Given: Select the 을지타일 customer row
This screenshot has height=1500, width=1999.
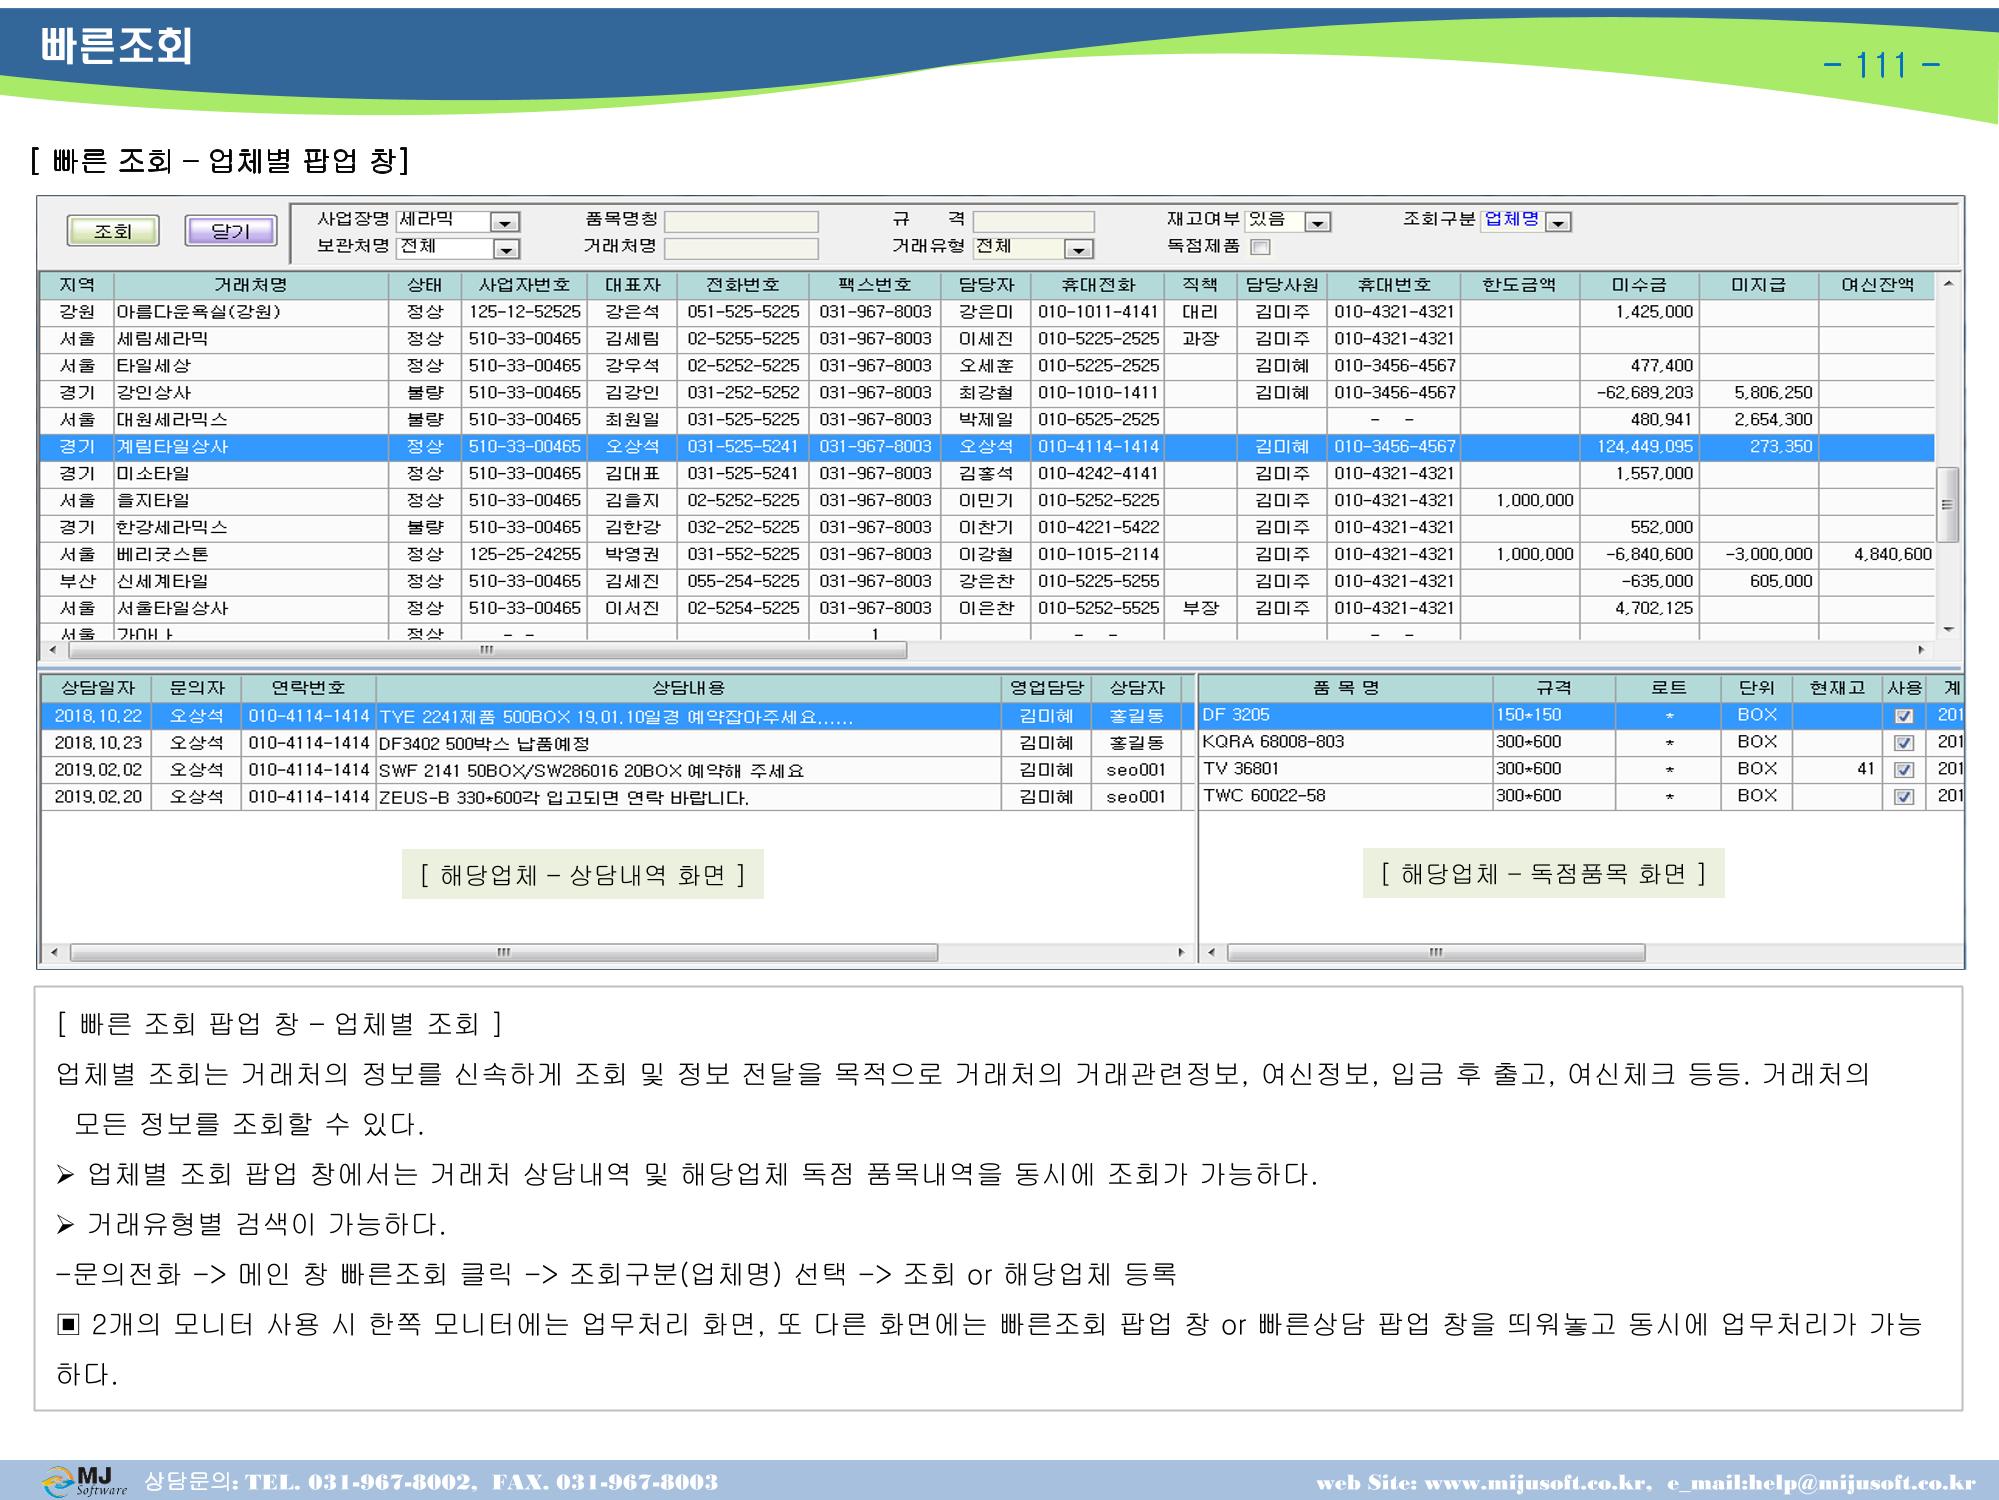Looking at the screenshot, I should [987, 501].
